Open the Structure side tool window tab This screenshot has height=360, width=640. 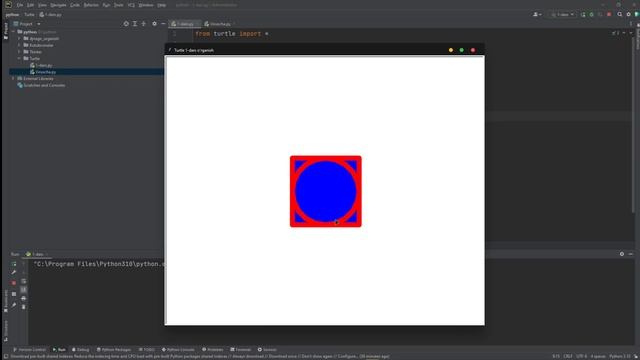[5, 331]
